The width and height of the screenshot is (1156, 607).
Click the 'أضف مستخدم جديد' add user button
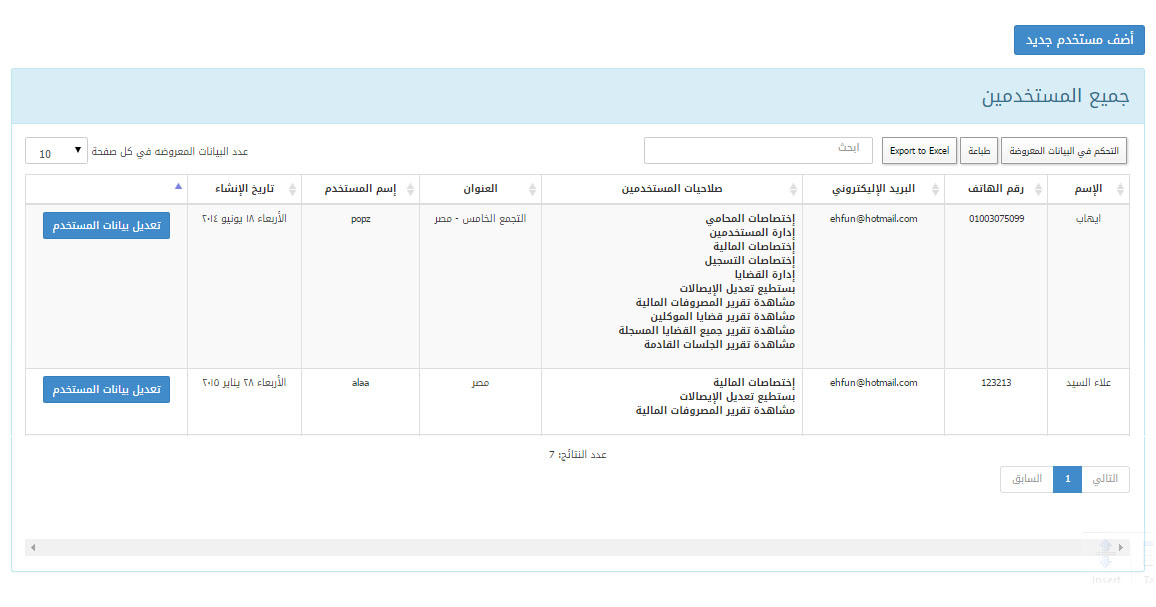click(1078, 40)
